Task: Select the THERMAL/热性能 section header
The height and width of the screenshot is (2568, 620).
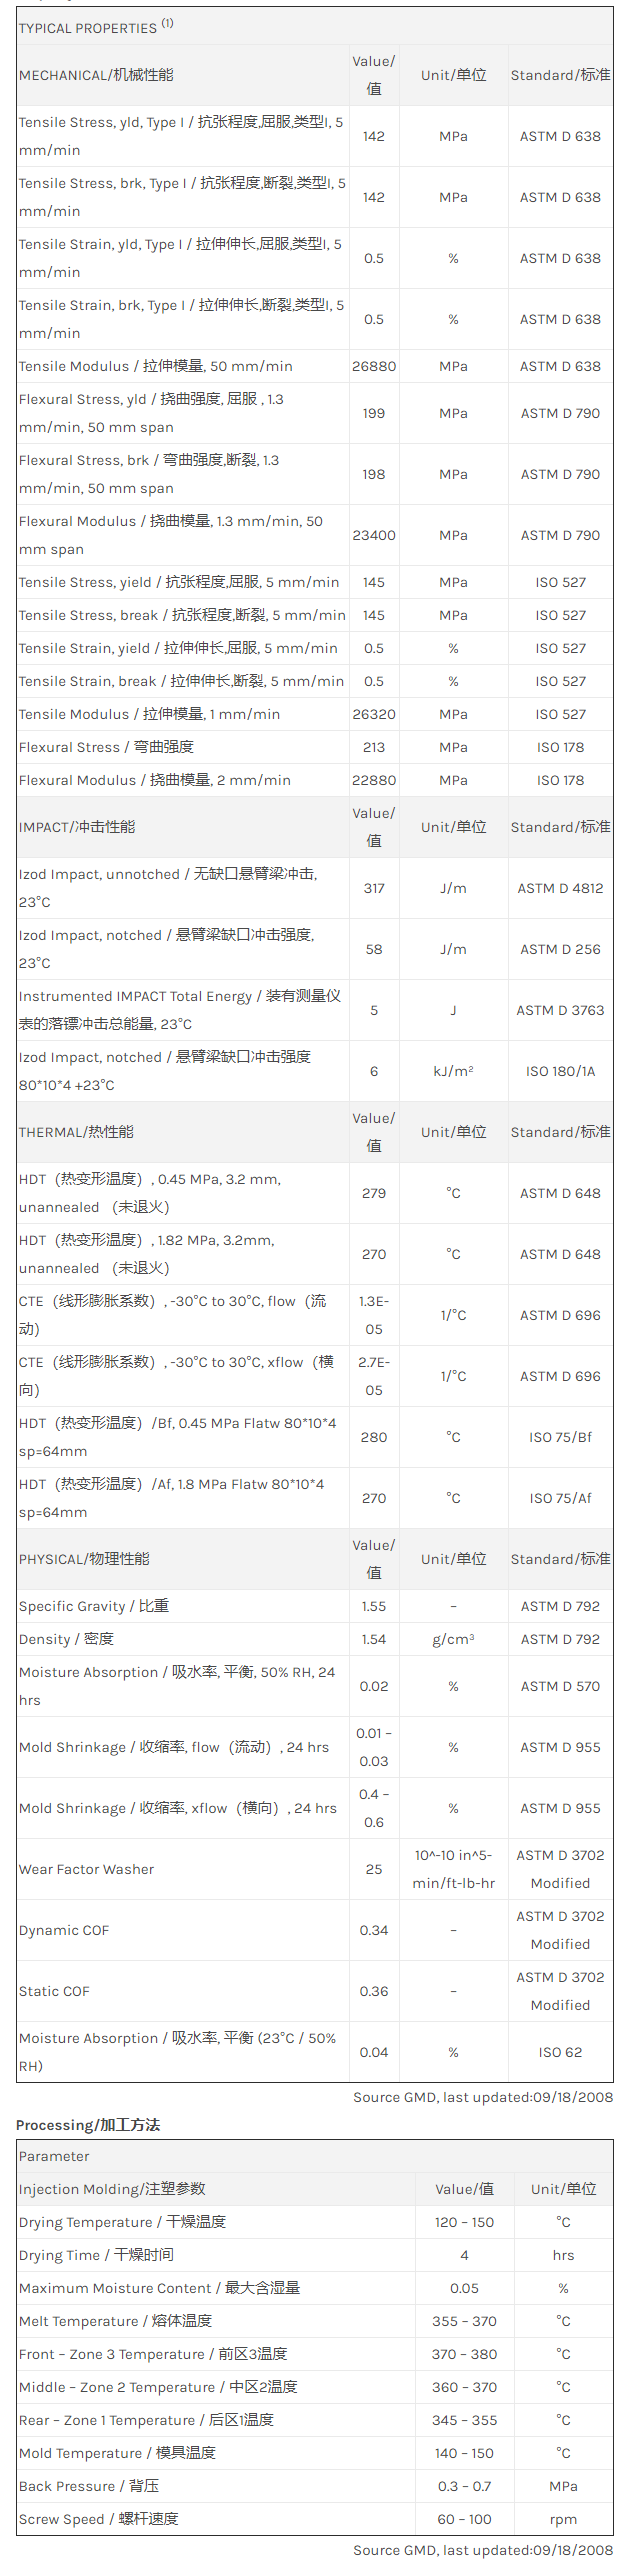Action: click(x=76, y=1132)
